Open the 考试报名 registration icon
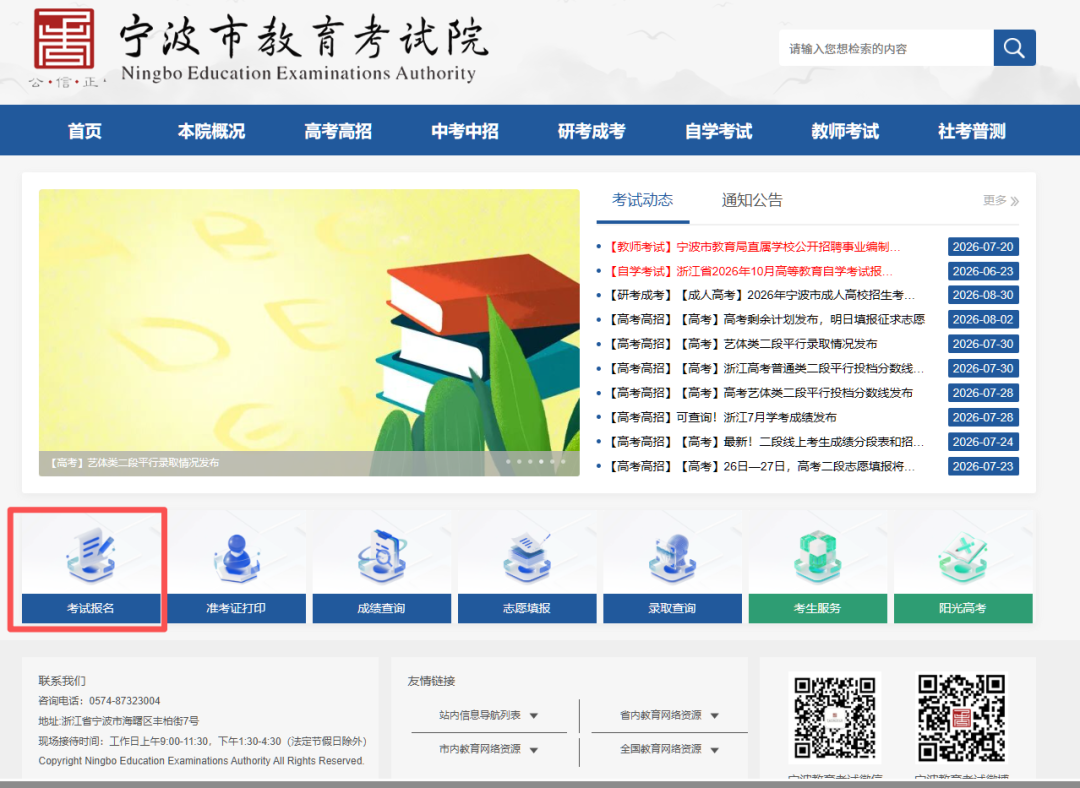Screen dimensions: 1080x788 click(x=91, y=555)
